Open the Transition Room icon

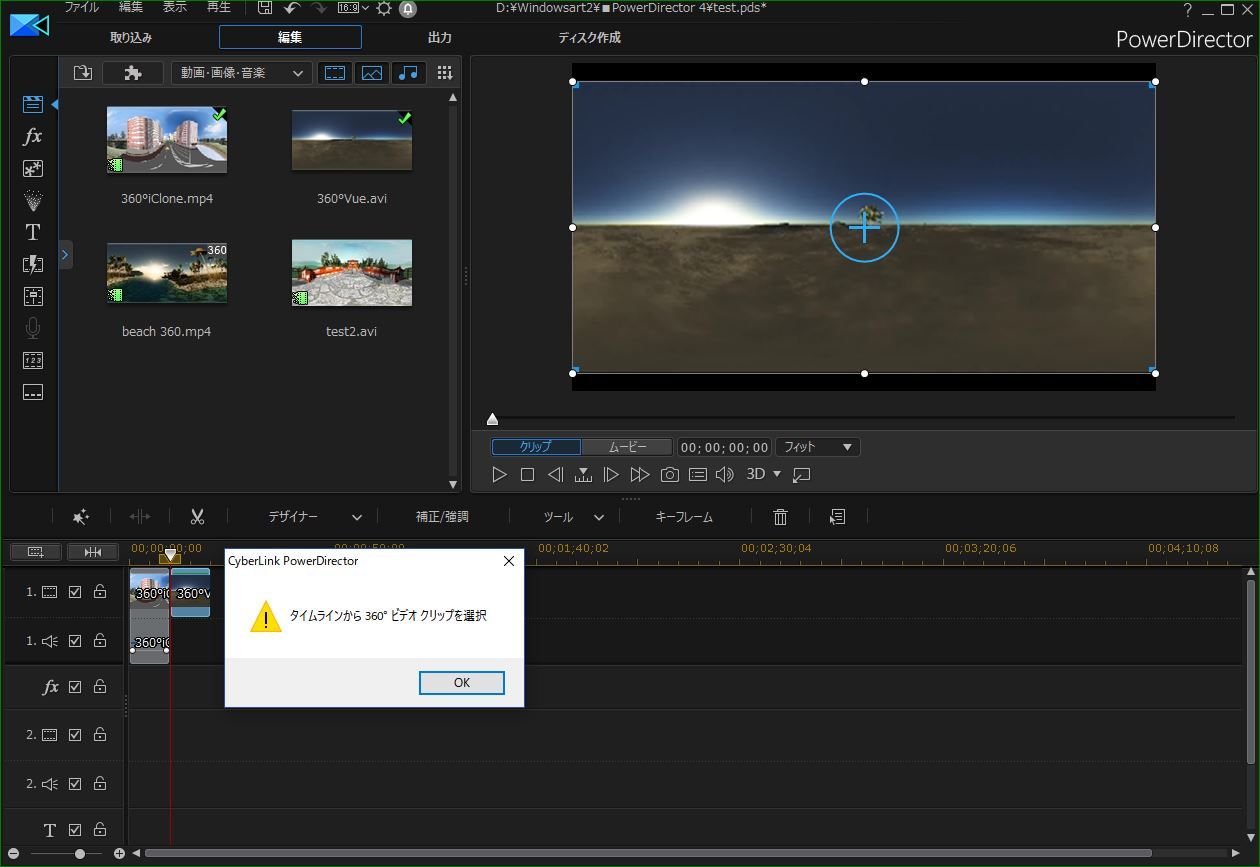(33, 264)
